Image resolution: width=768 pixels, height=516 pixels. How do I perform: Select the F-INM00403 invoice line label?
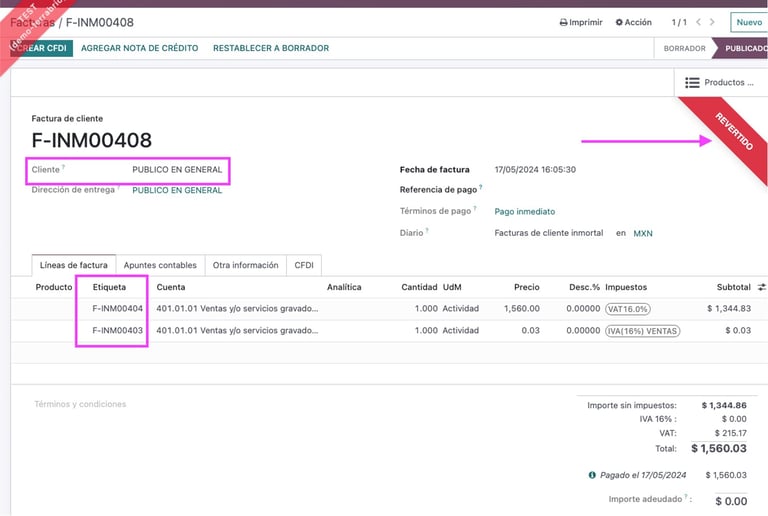(118, 330)
